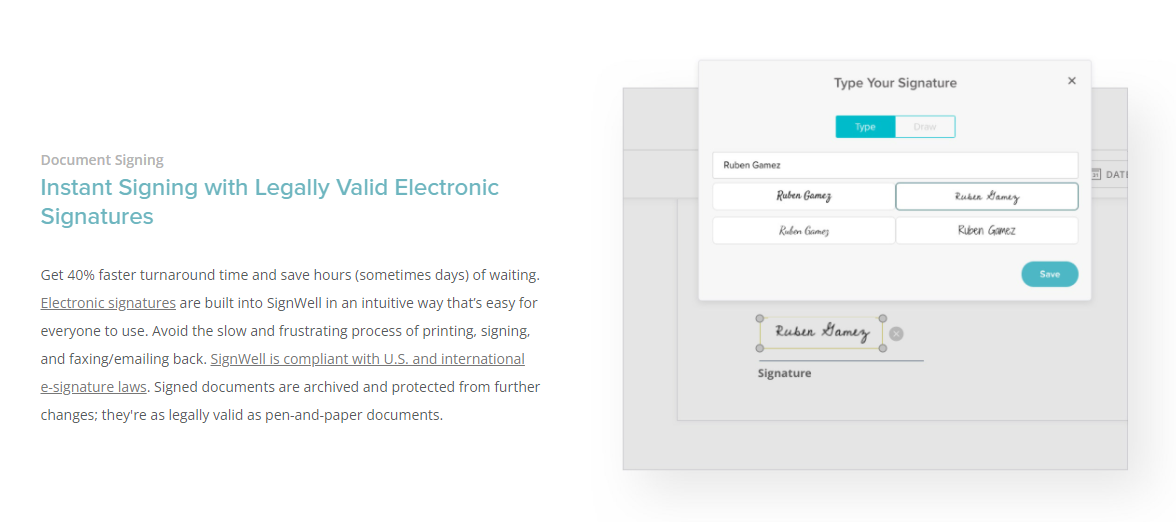Grab the top-left handle of the signature box
This screenshot has width=1176, height=522.
click(760, 319)
